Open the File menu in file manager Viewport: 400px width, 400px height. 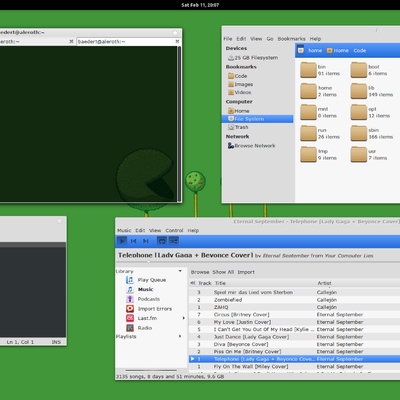[228, 39]
